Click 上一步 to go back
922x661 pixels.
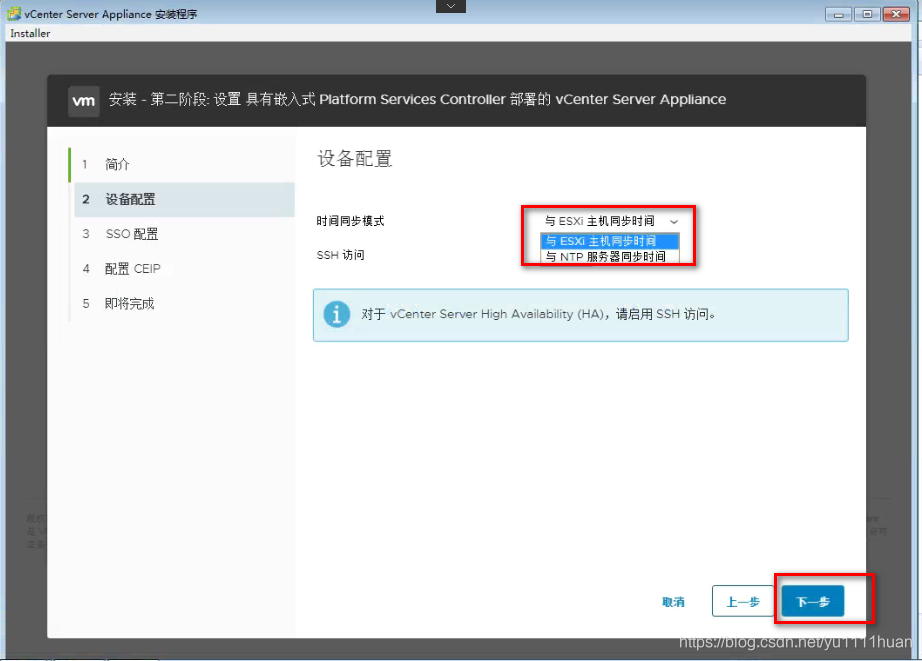click(743, 601)
